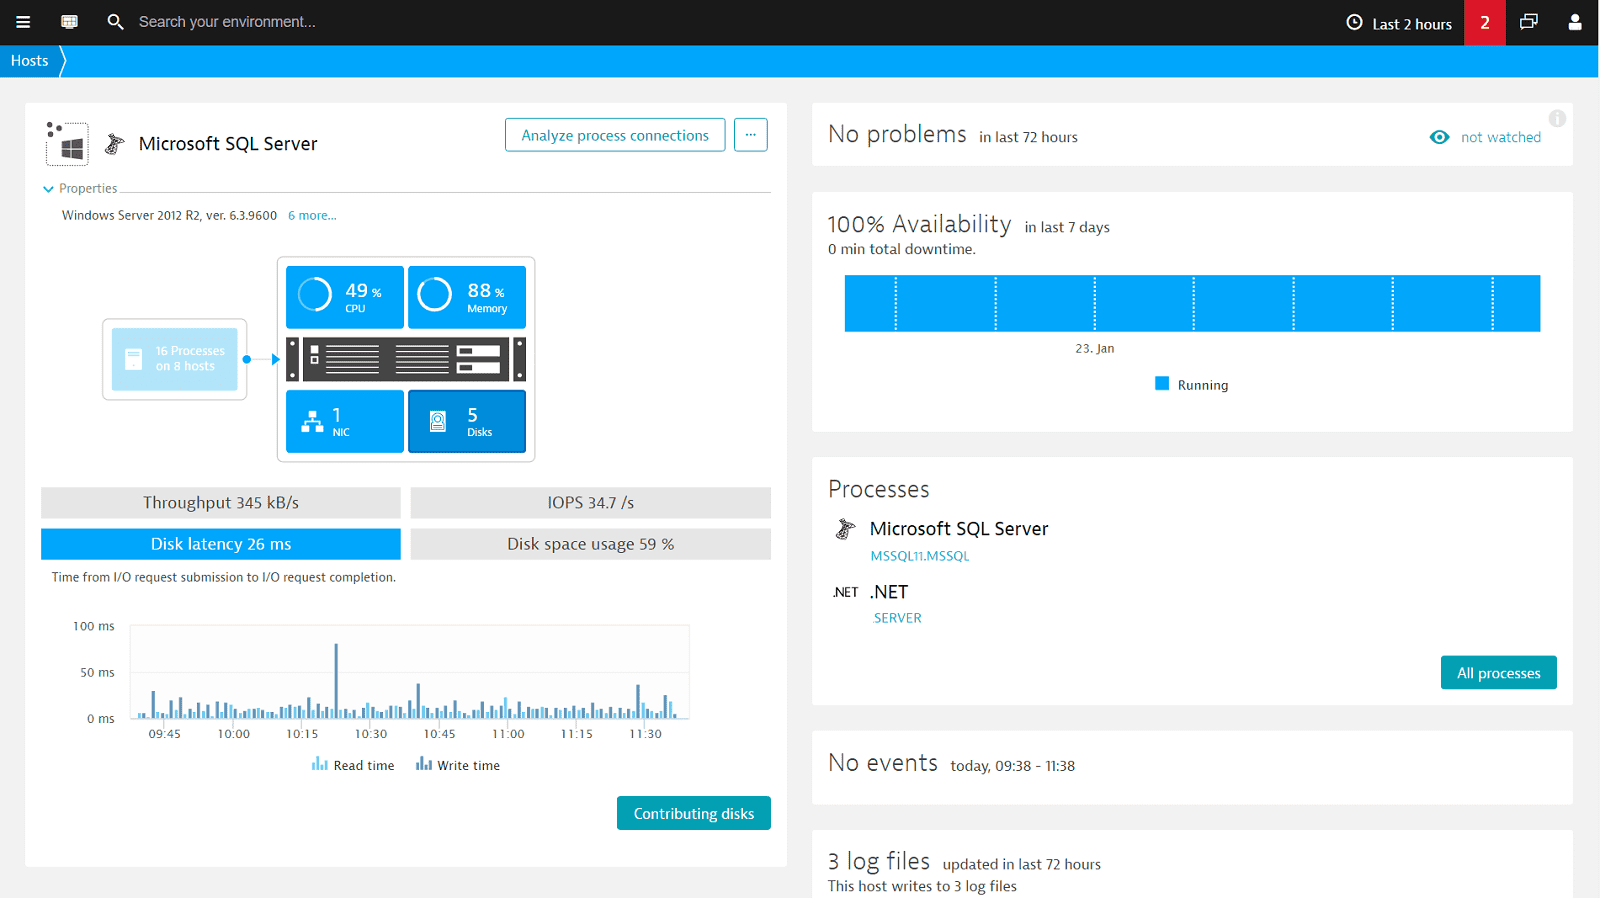The image size is (1600, 900).
Task: Select the 88% Memory tile
Action: click(x=467, y=297)
